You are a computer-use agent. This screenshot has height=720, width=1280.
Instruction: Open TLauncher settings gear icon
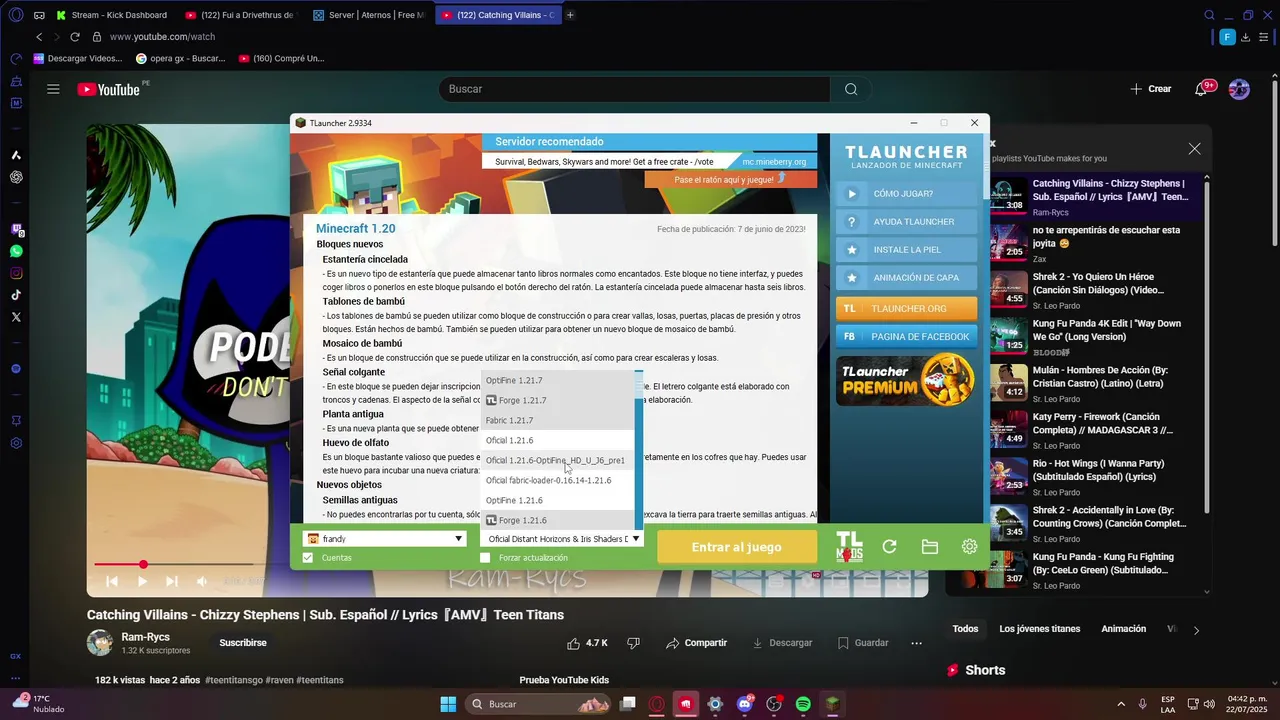[x=969, y=546]
